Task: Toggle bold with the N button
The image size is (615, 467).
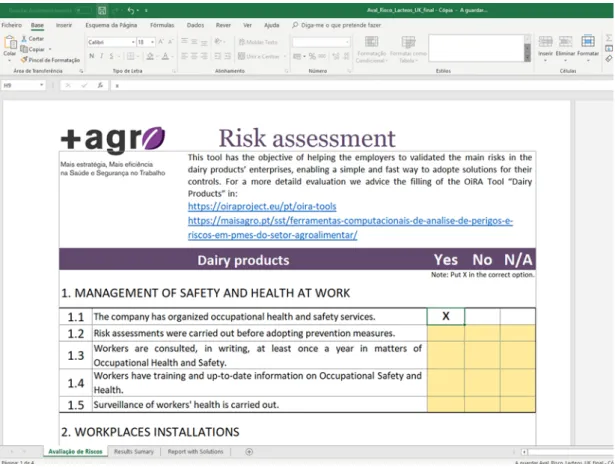Action: pos(91,56)
